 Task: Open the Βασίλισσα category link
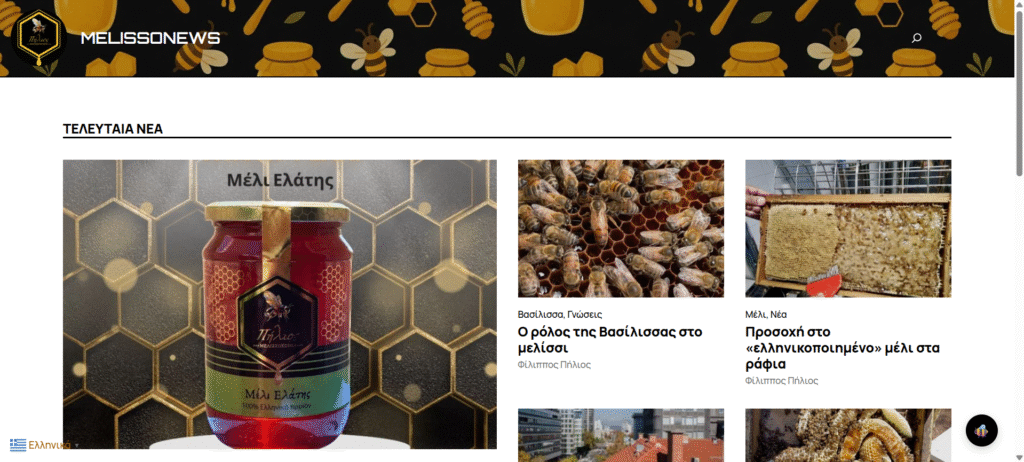[540, 314]
